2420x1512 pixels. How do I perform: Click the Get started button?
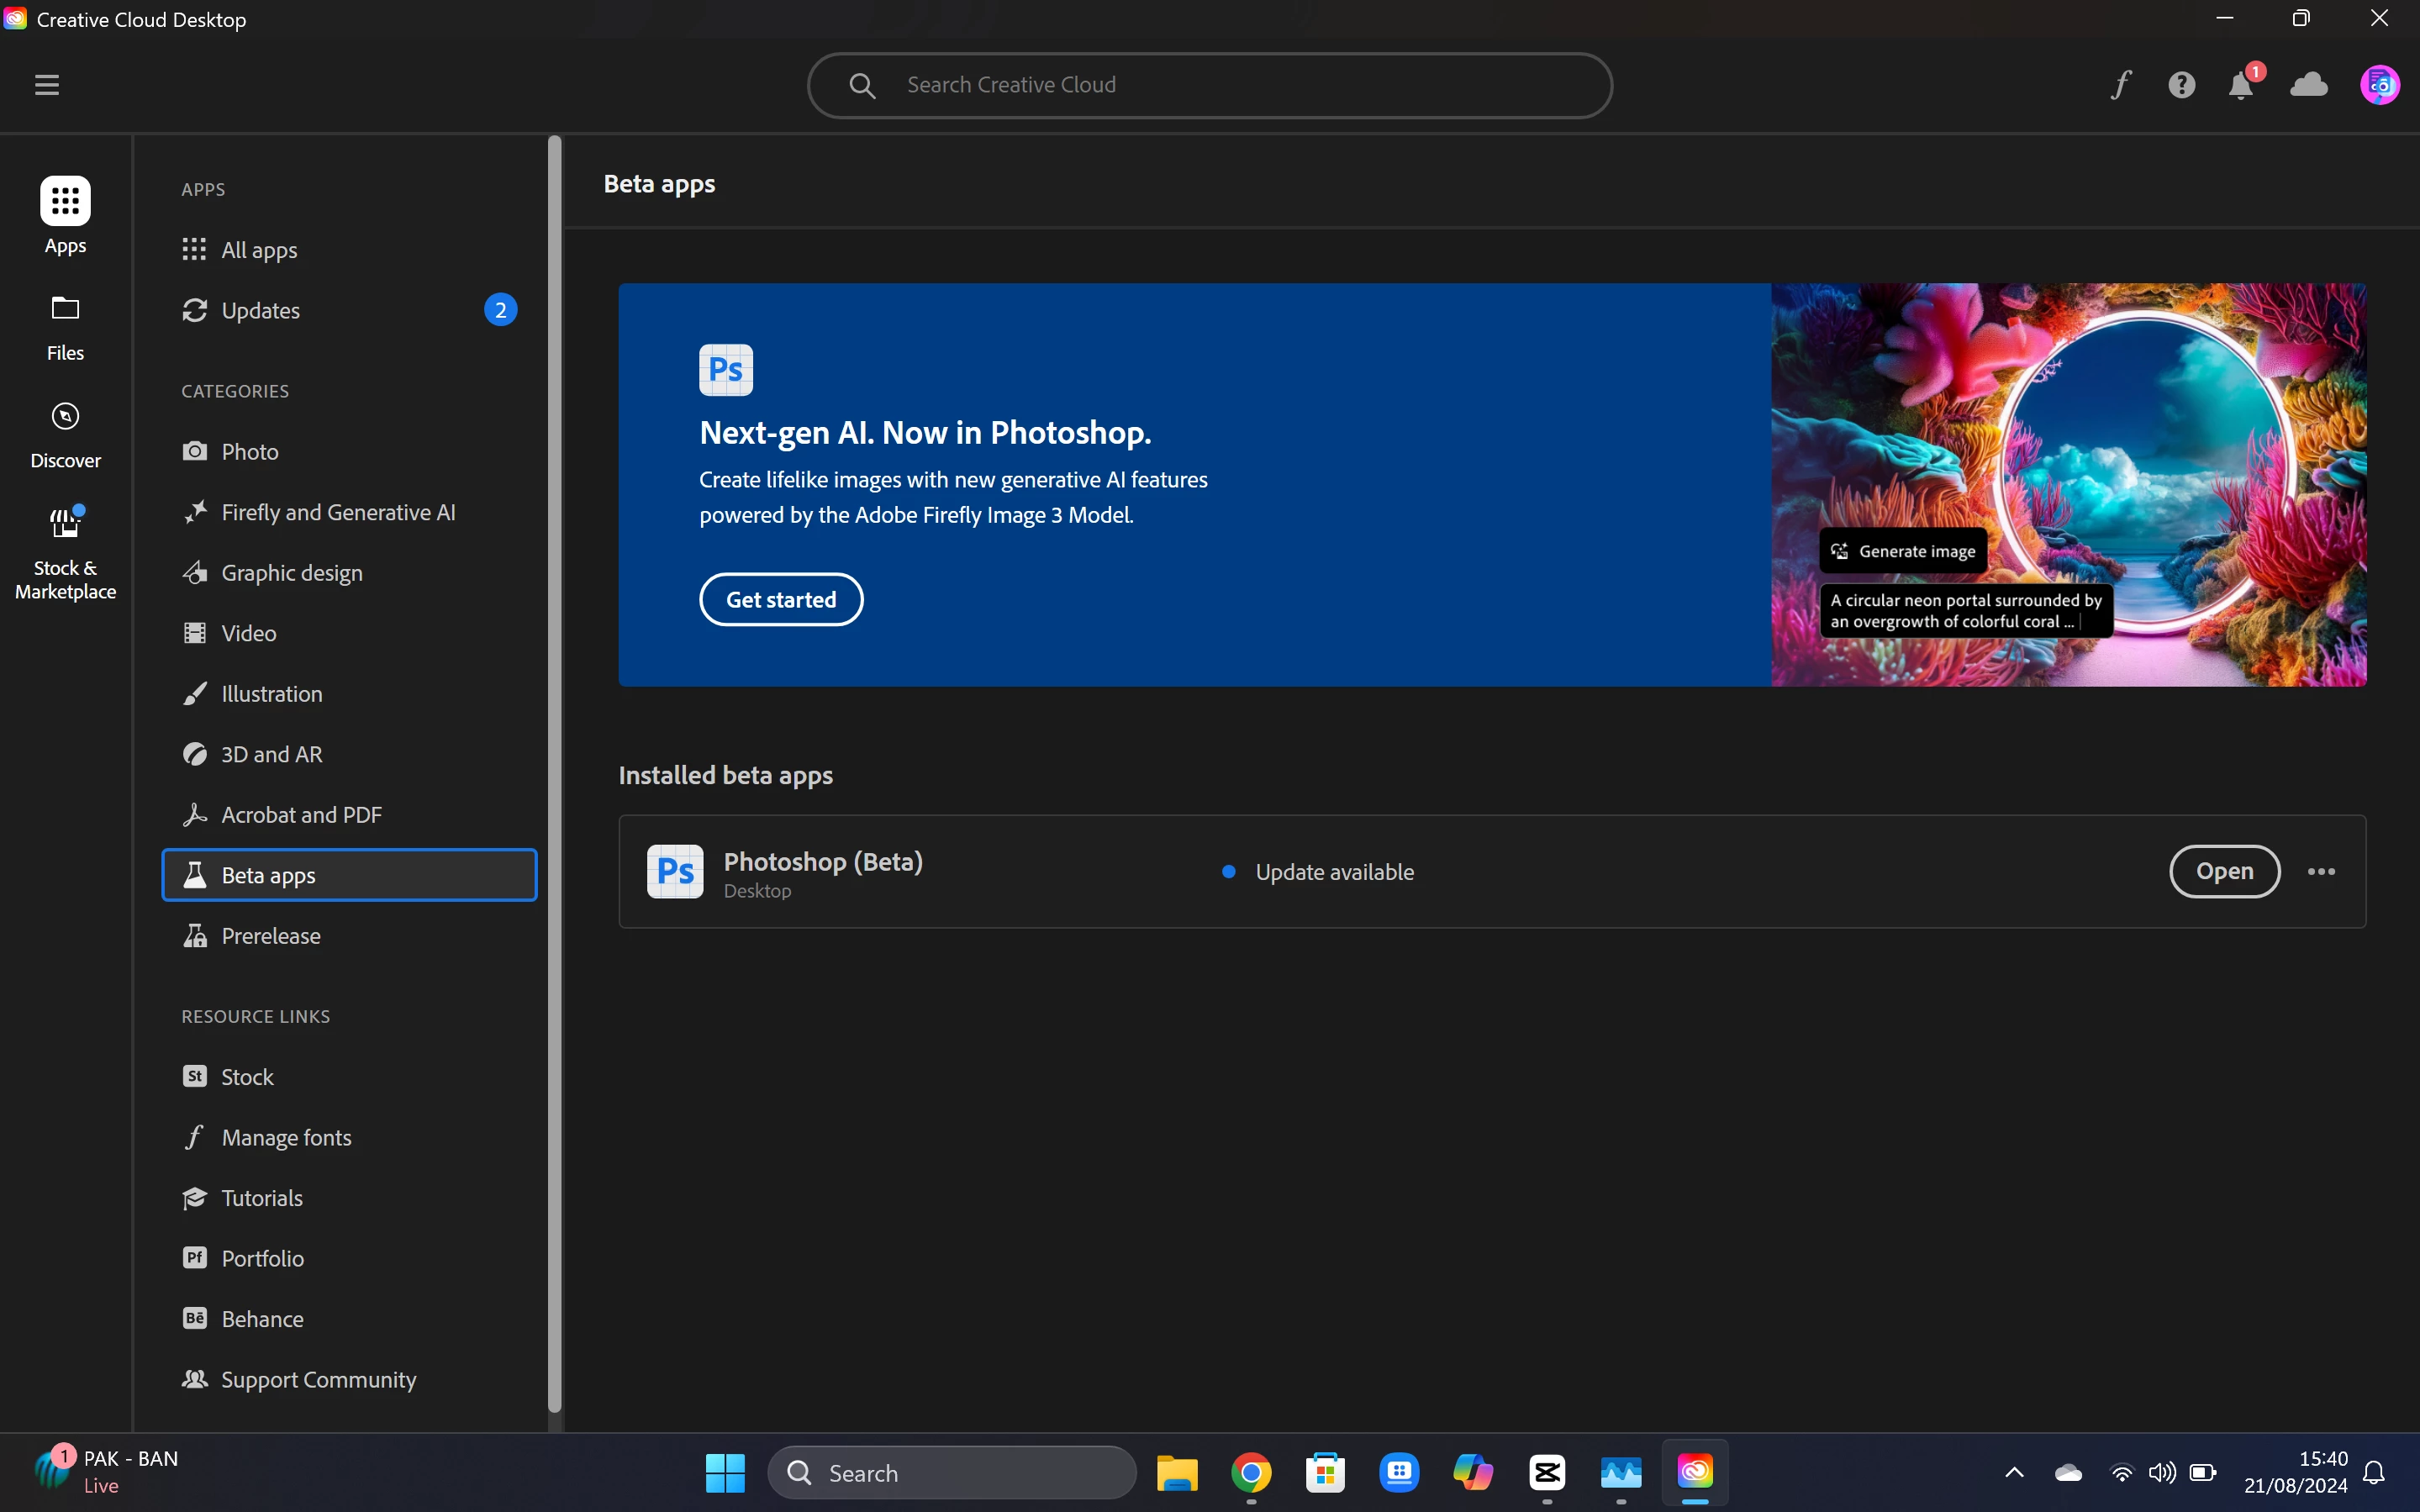coord(780,599)
